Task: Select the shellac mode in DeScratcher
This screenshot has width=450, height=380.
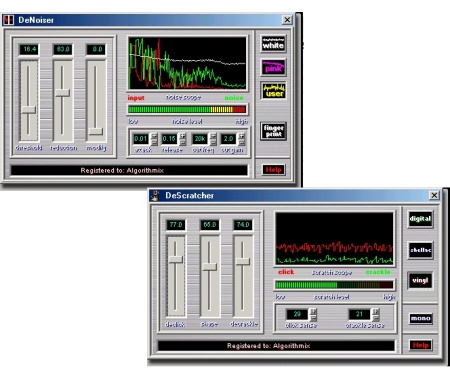Action: pyautogui.click(x=420, y=250)
